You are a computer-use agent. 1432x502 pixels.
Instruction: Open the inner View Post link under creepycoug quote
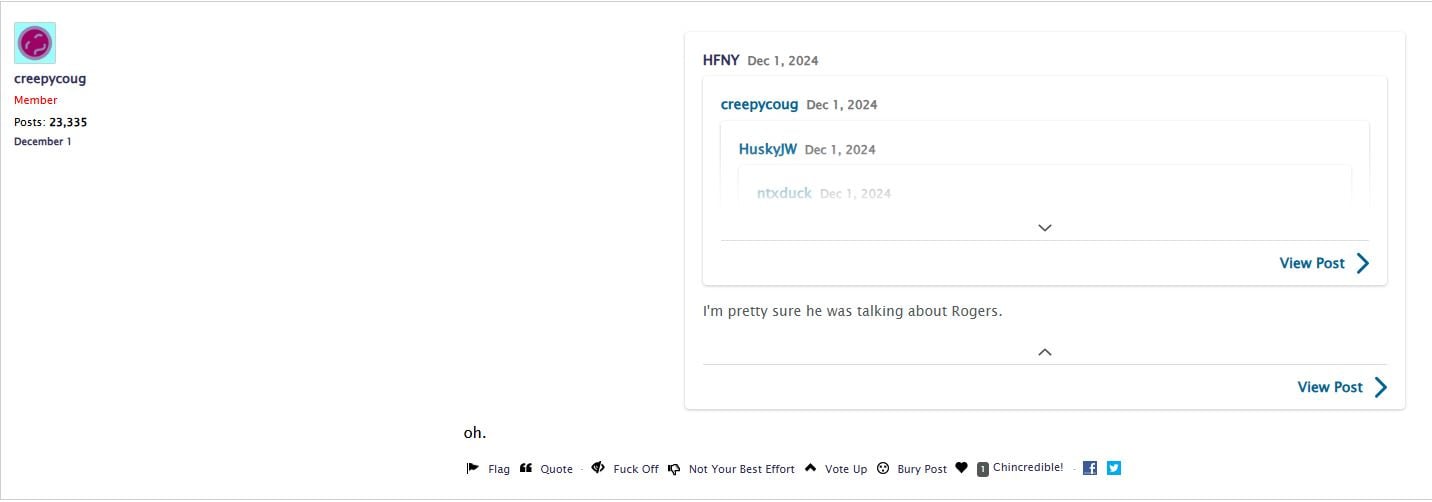(x=1324, y=263)
